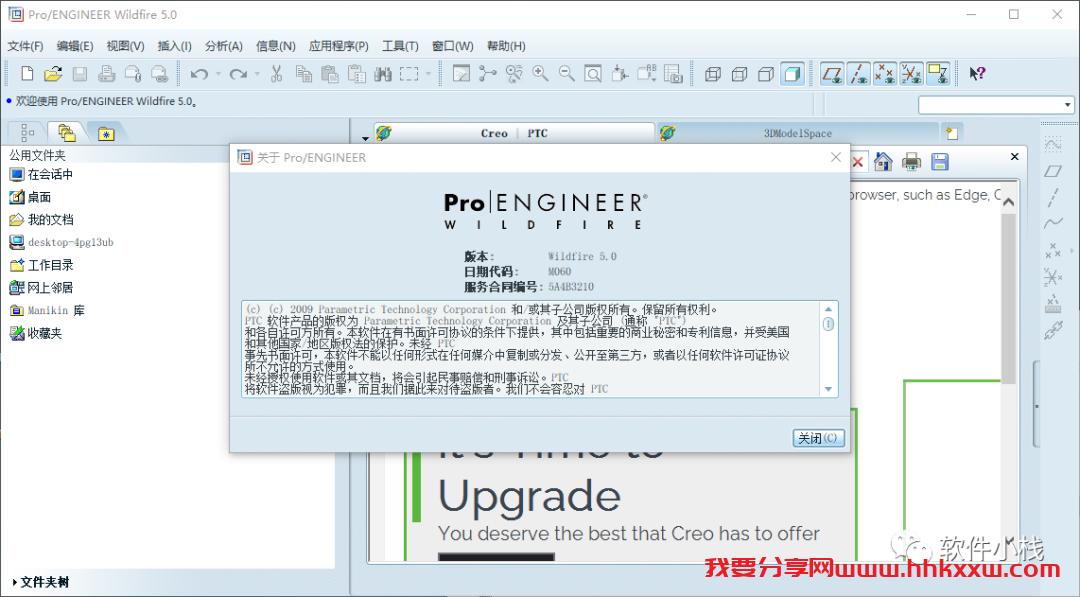Click the Copy icon

tap(303, 74)
